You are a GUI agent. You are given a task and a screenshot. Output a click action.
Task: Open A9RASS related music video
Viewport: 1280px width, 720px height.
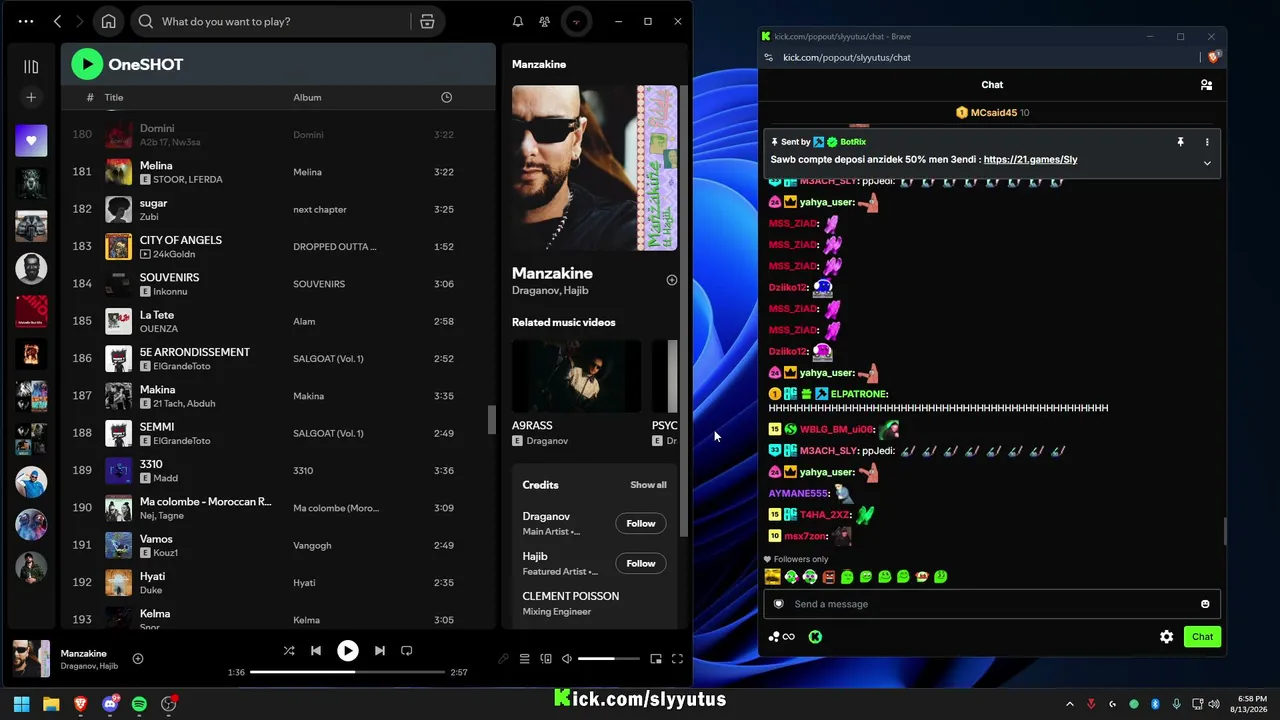tap(576, 392)
